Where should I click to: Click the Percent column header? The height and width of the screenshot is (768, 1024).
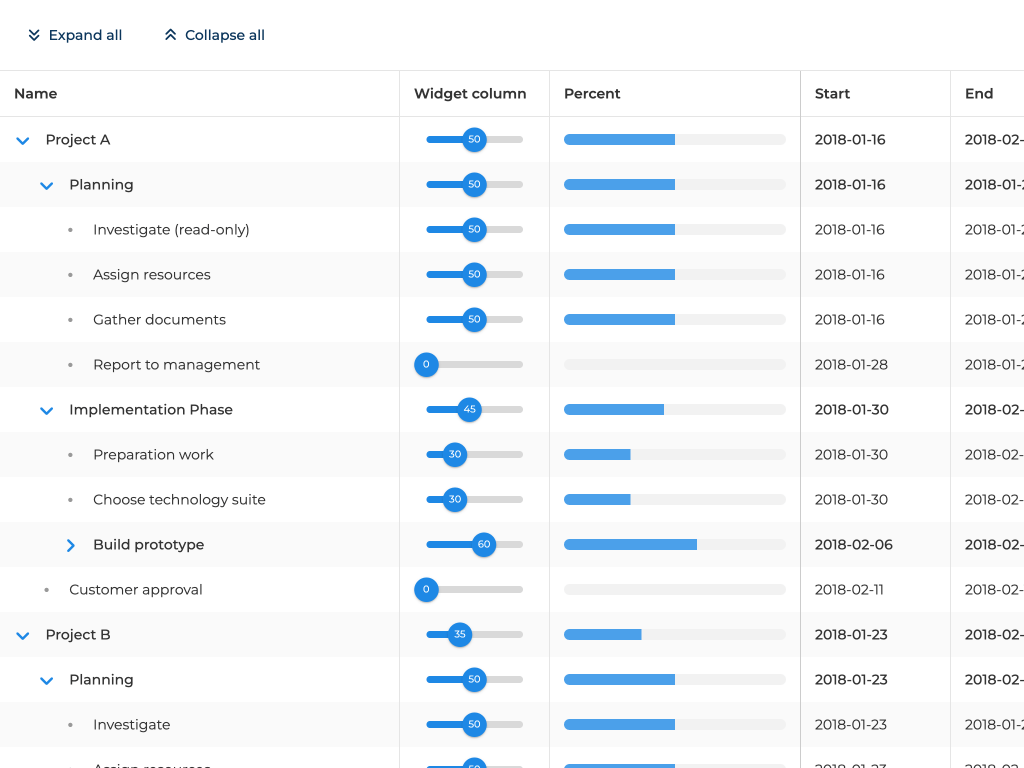pyautogui.click(x=592, y=94)
